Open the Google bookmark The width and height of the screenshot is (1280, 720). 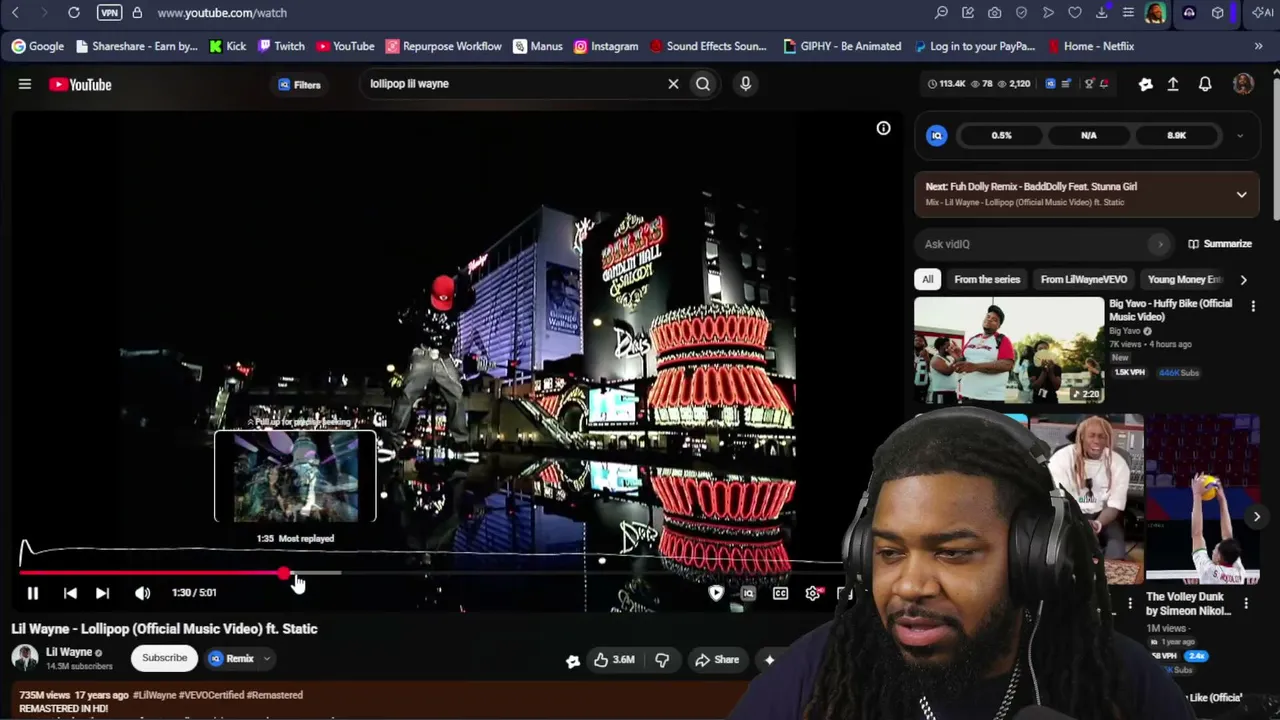click(x=38, y=46)
